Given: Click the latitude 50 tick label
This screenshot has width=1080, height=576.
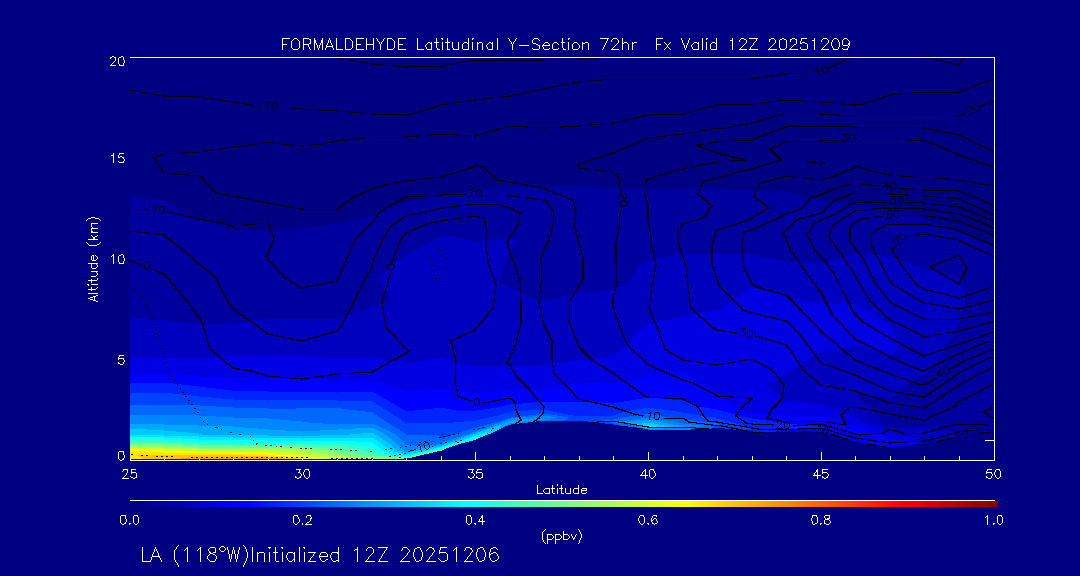Looking at the screenshot, I should [994, 473].
